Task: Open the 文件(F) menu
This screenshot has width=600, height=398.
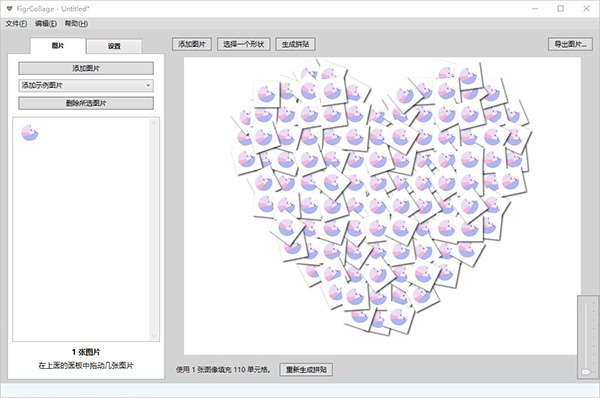Action: [x=16, y=24]
